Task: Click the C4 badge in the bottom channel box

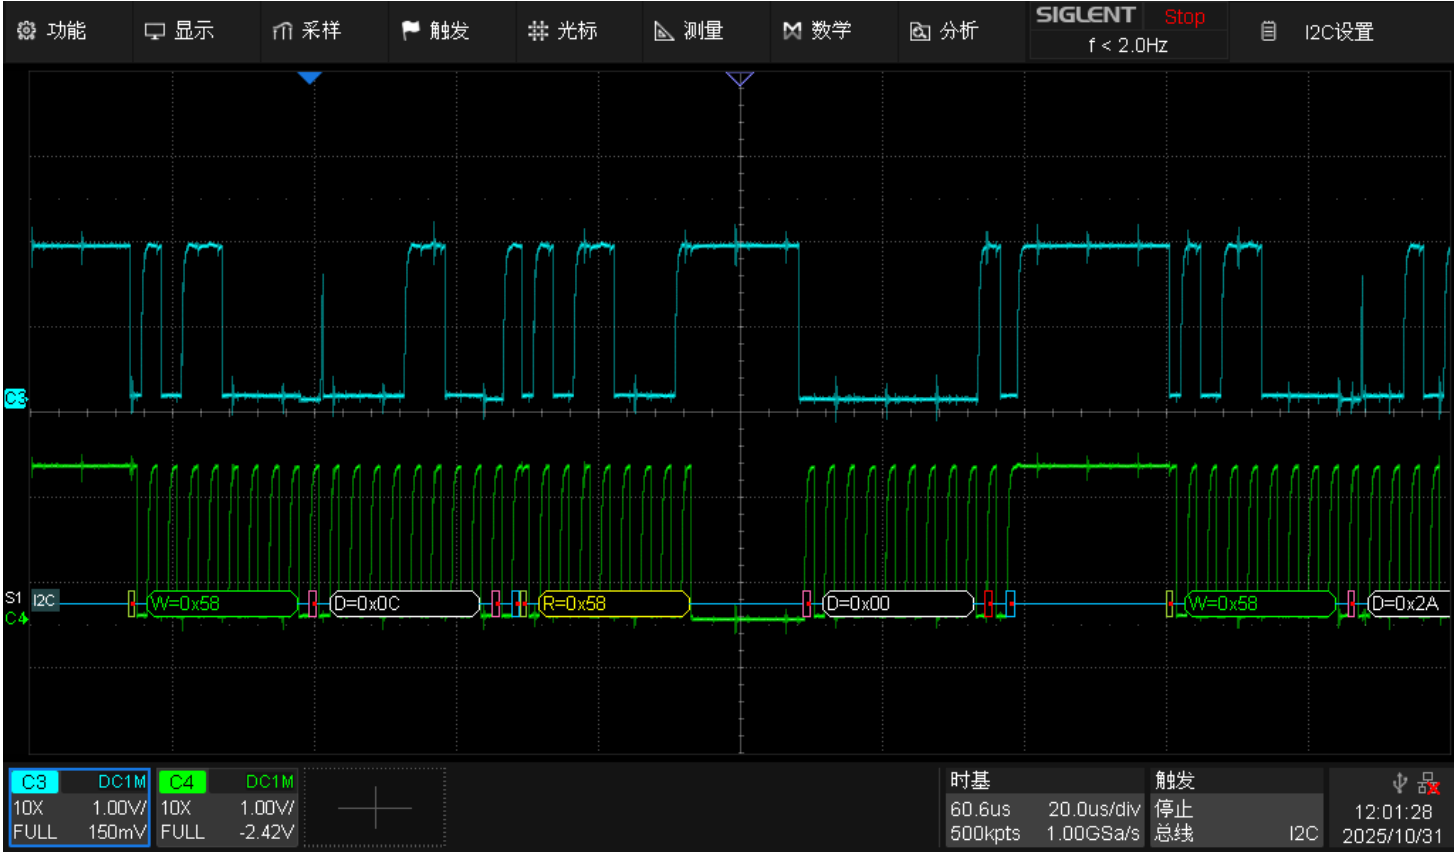Action: tap(181, 782)
